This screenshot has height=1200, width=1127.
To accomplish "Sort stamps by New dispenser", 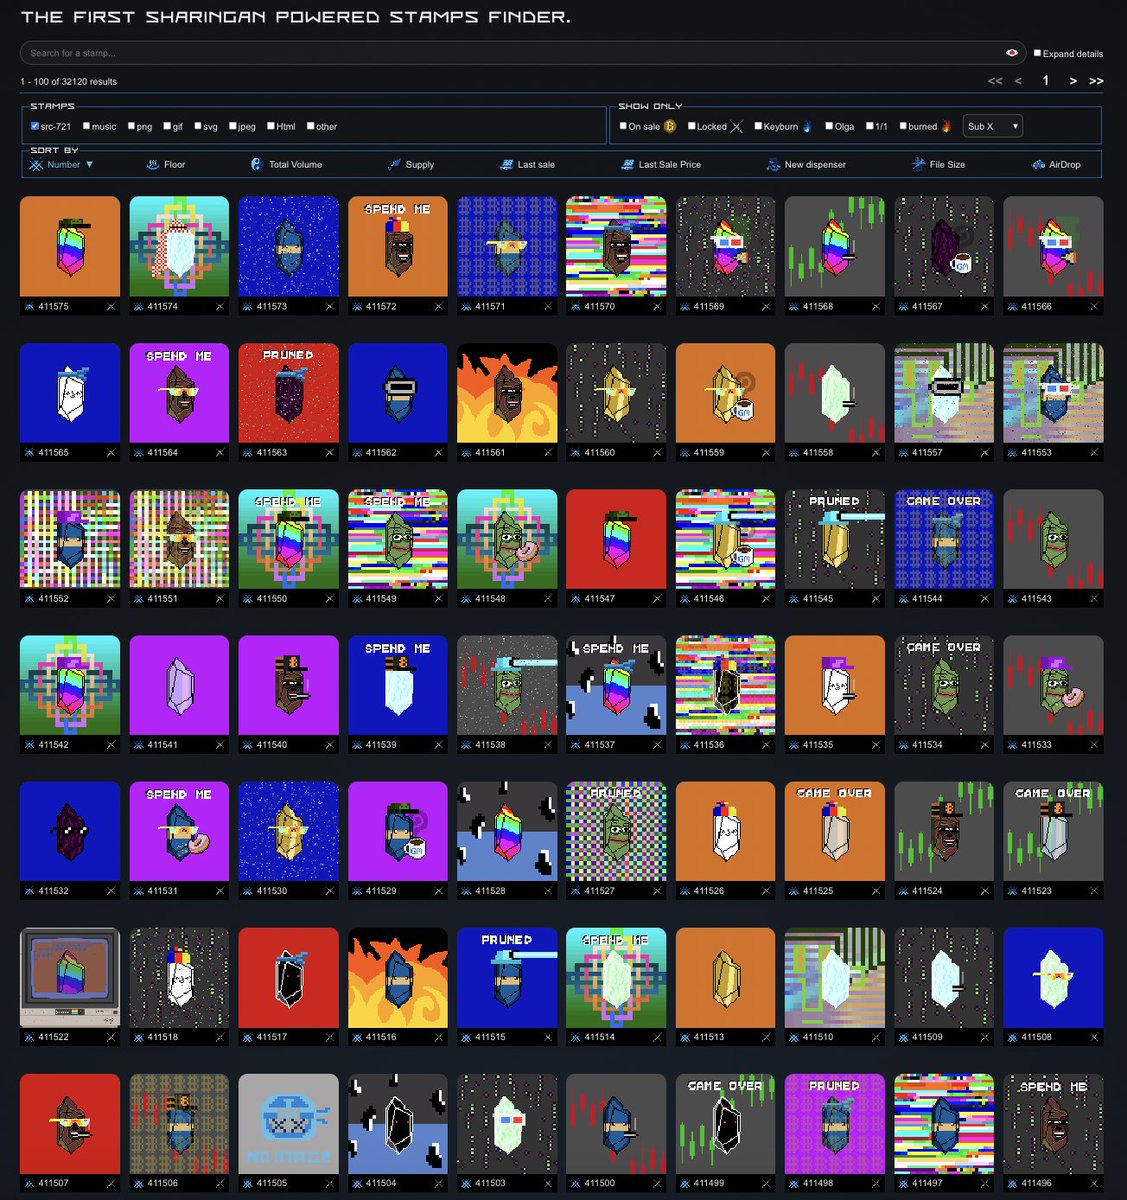I will click(x=806, y=164).
